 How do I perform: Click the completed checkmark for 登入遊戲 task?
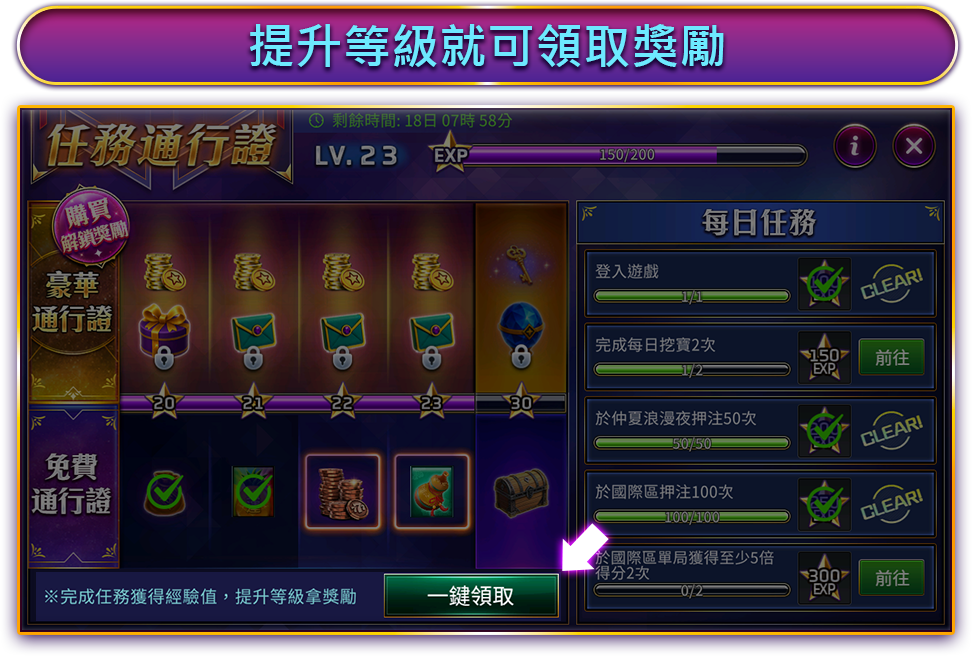[824, 284]
